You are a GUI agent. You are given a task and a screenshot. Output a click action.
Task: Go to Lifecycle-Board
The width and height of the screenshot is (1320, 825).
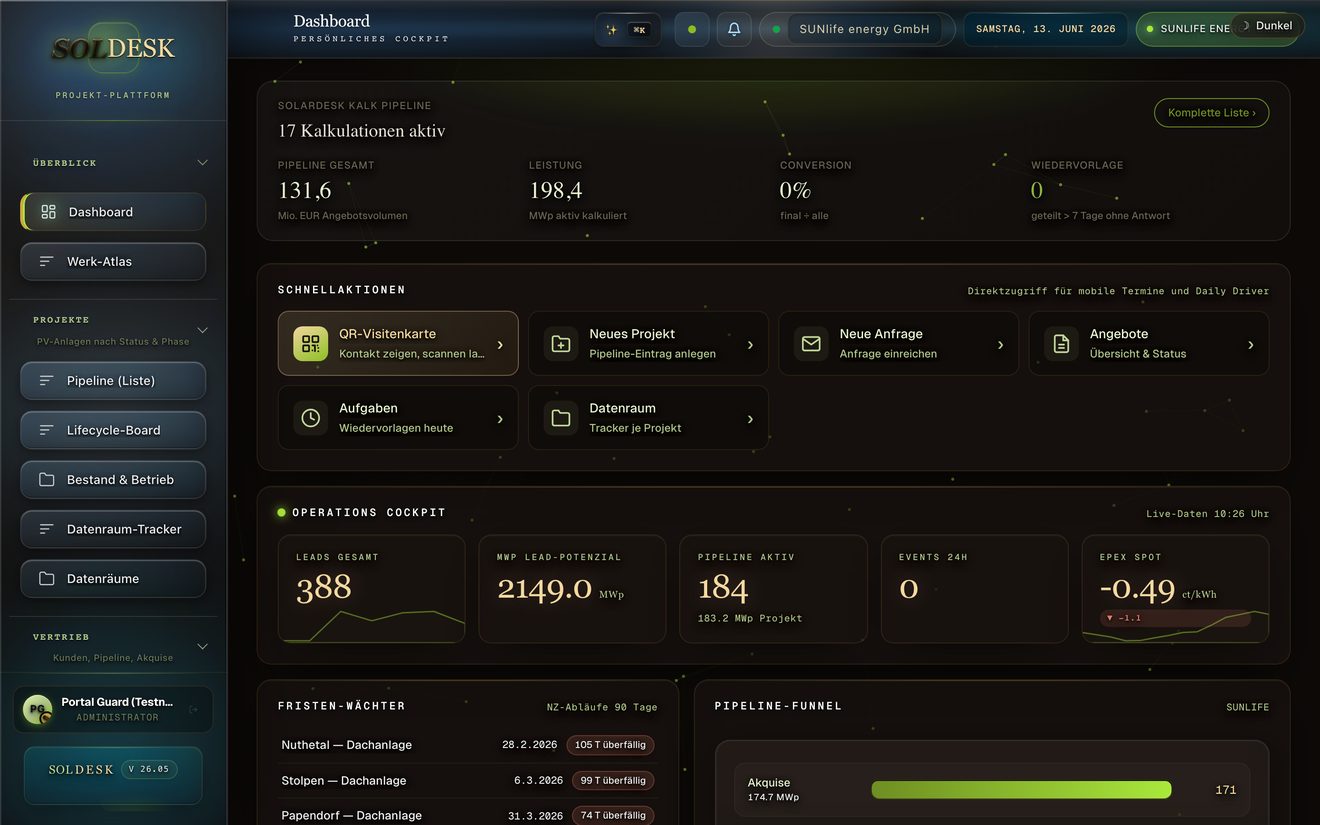(113, 430)
